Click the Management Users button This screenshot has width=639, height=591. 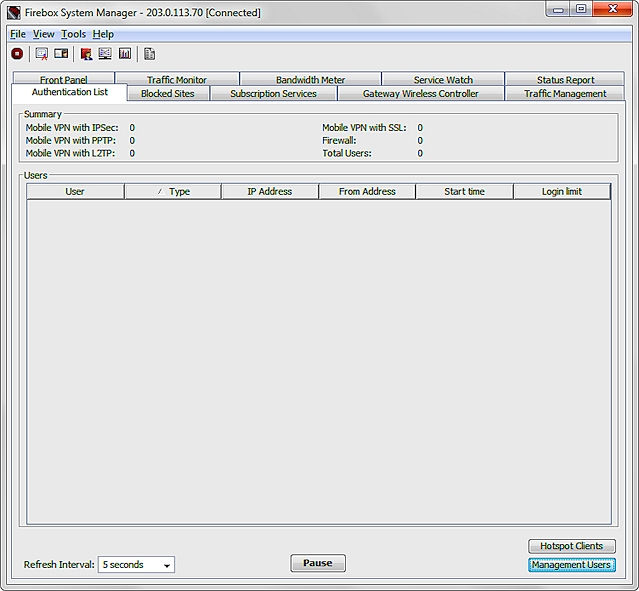click(x=571, y=565)
